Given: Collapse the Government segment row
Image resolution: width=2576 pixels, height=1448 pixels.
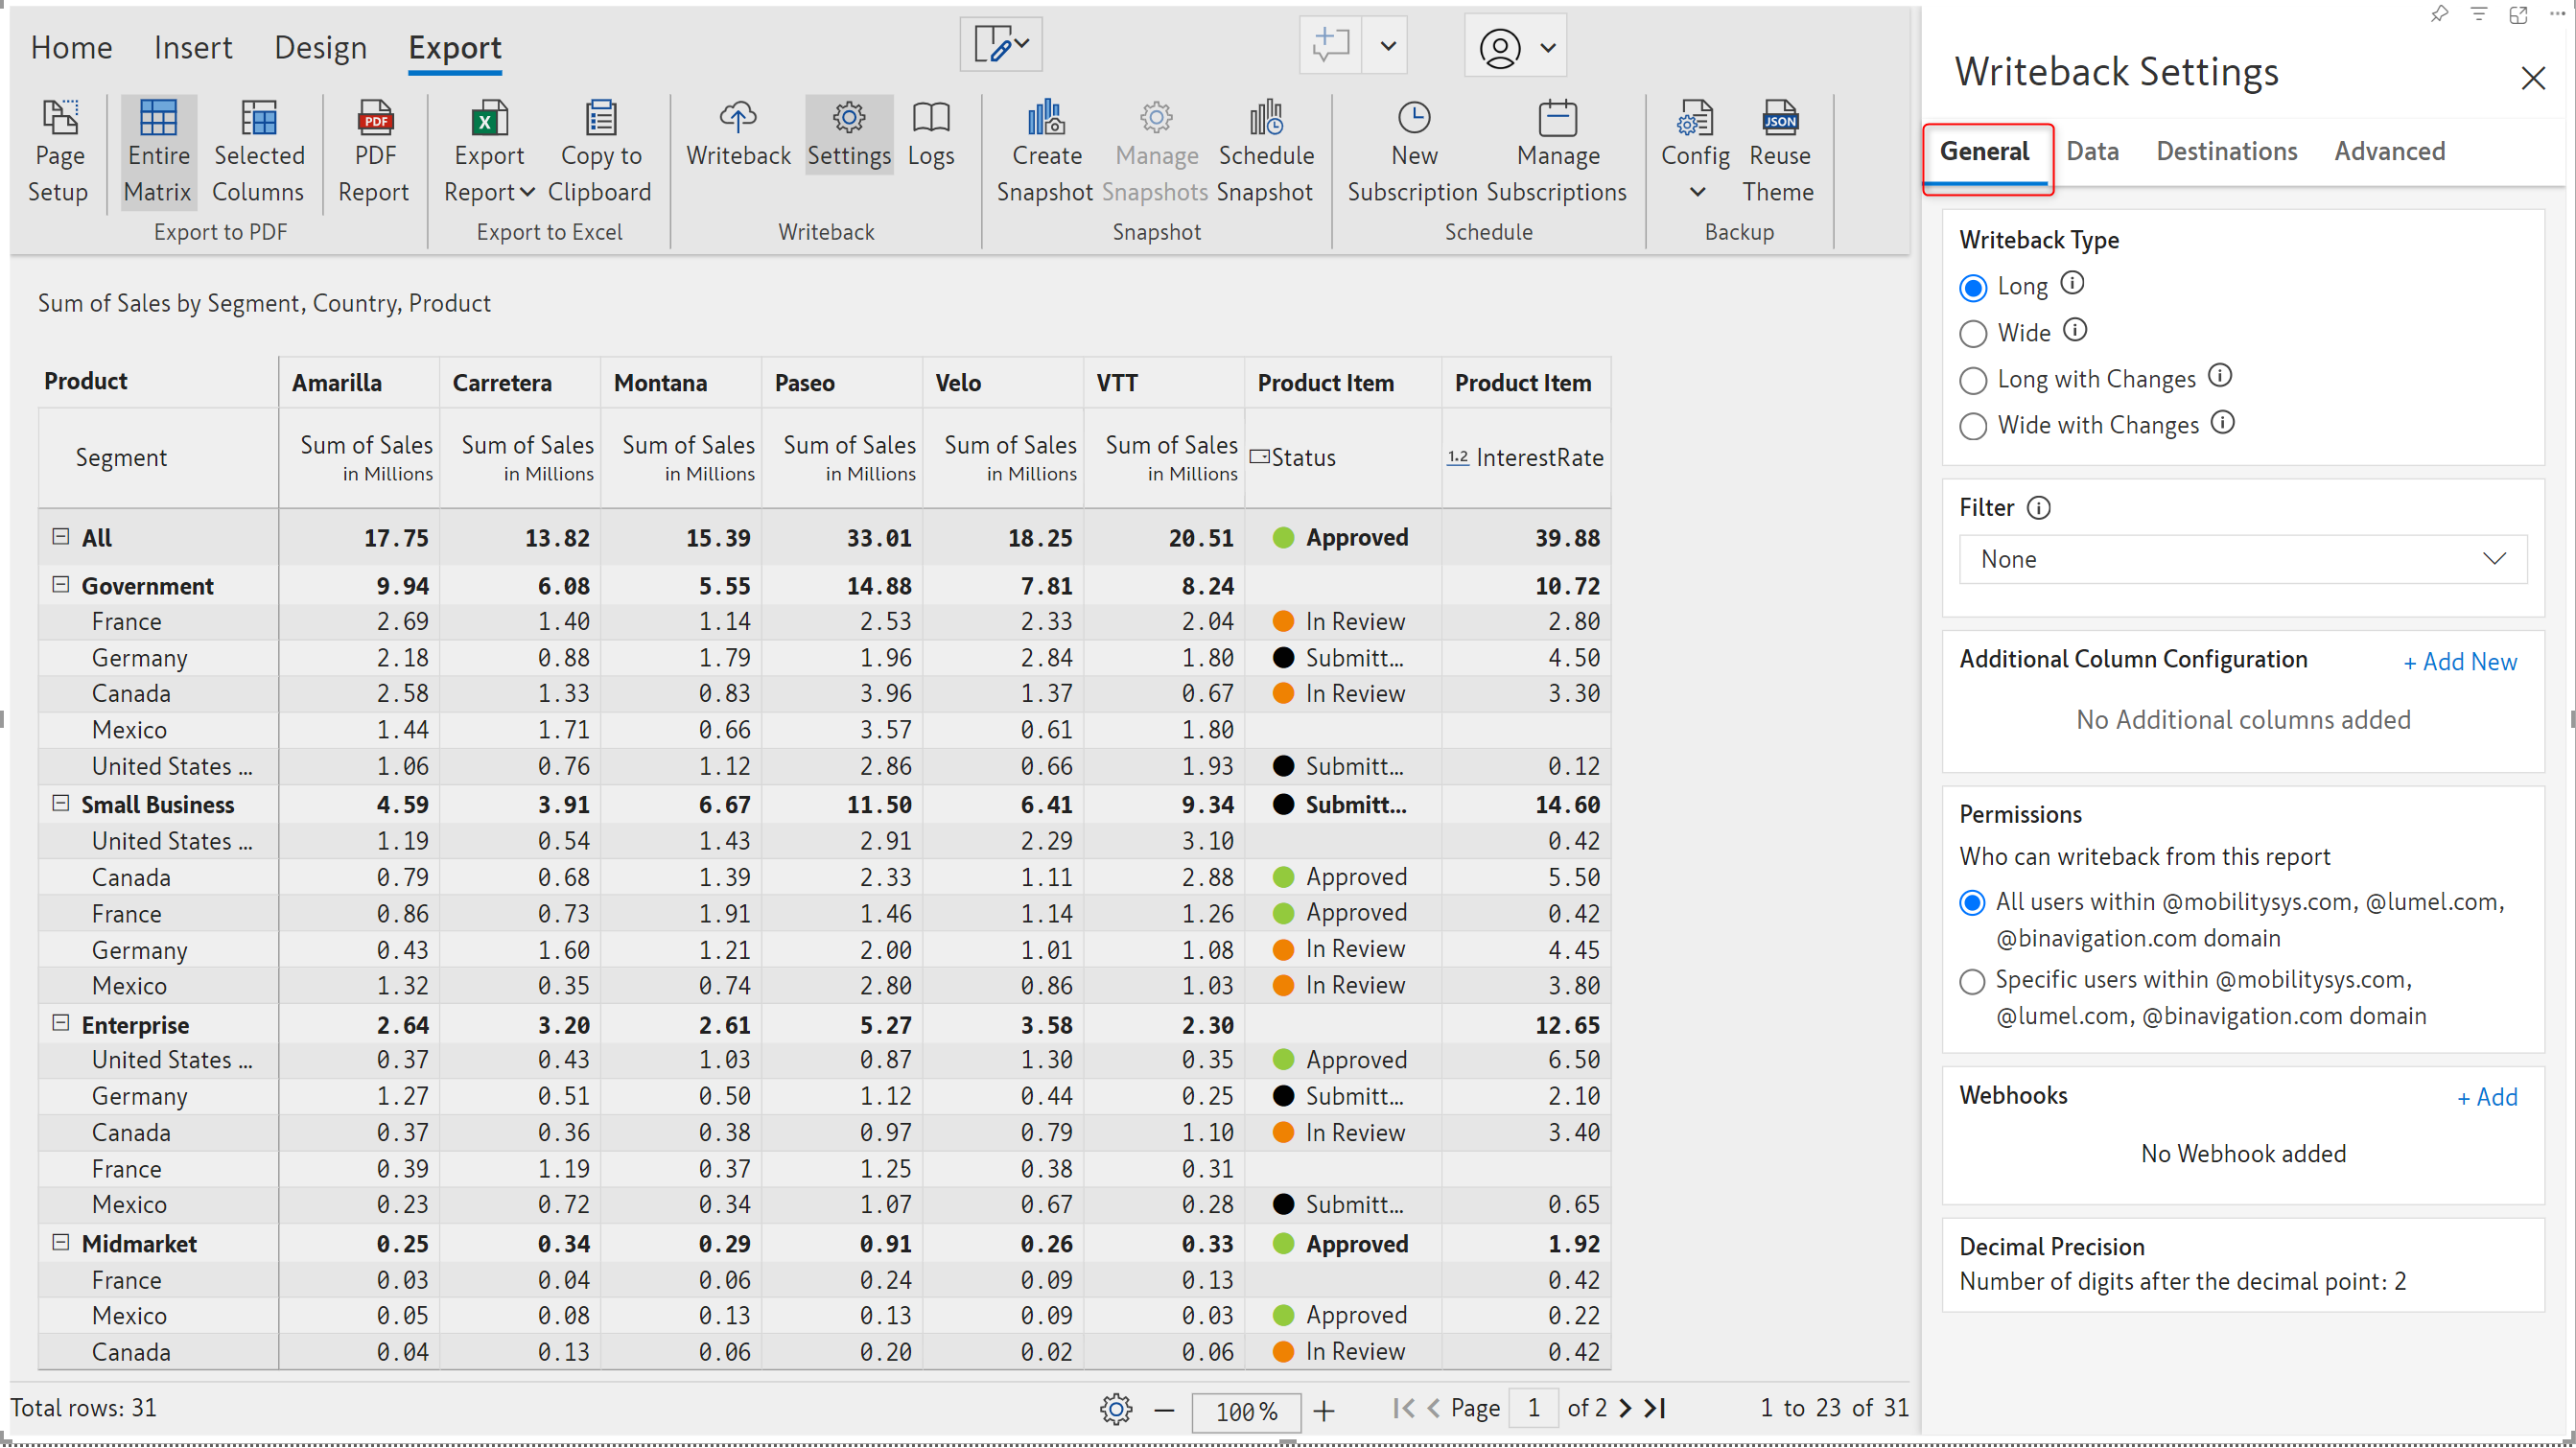Looking at the screenshot, I should [x=61, y=585].
